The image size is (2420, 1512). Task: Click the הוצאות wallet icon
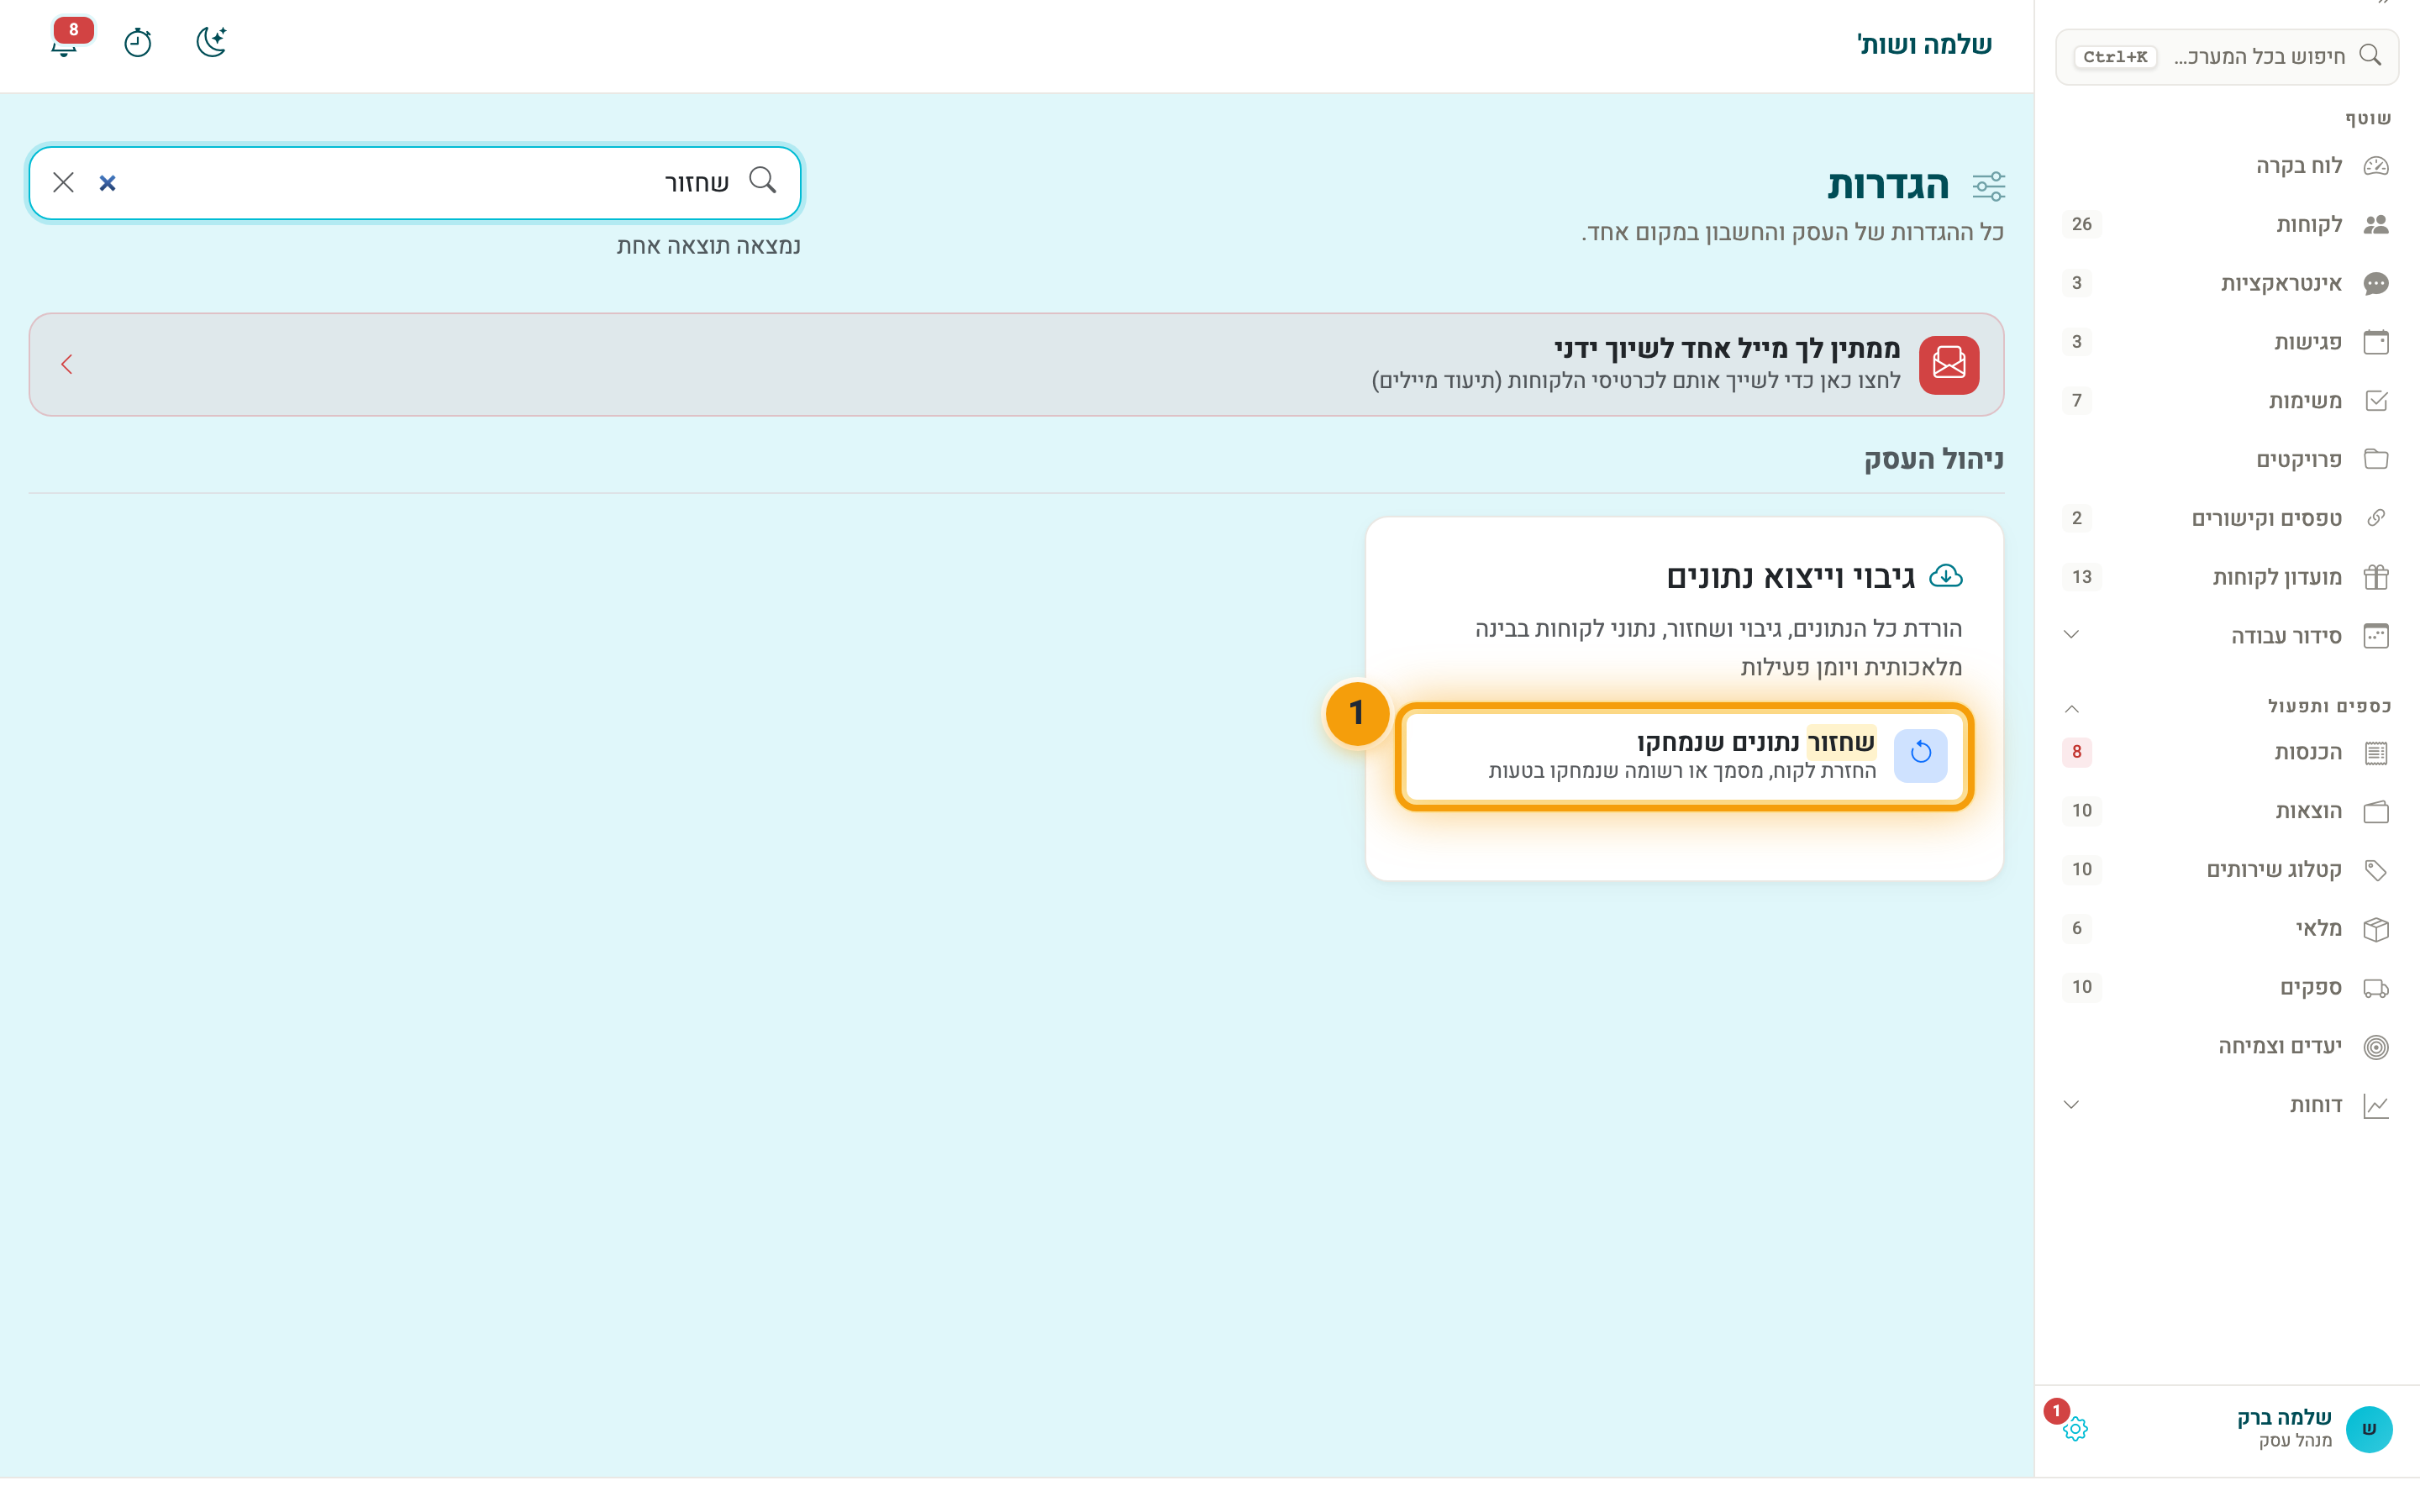click(x=2376, y=811)
